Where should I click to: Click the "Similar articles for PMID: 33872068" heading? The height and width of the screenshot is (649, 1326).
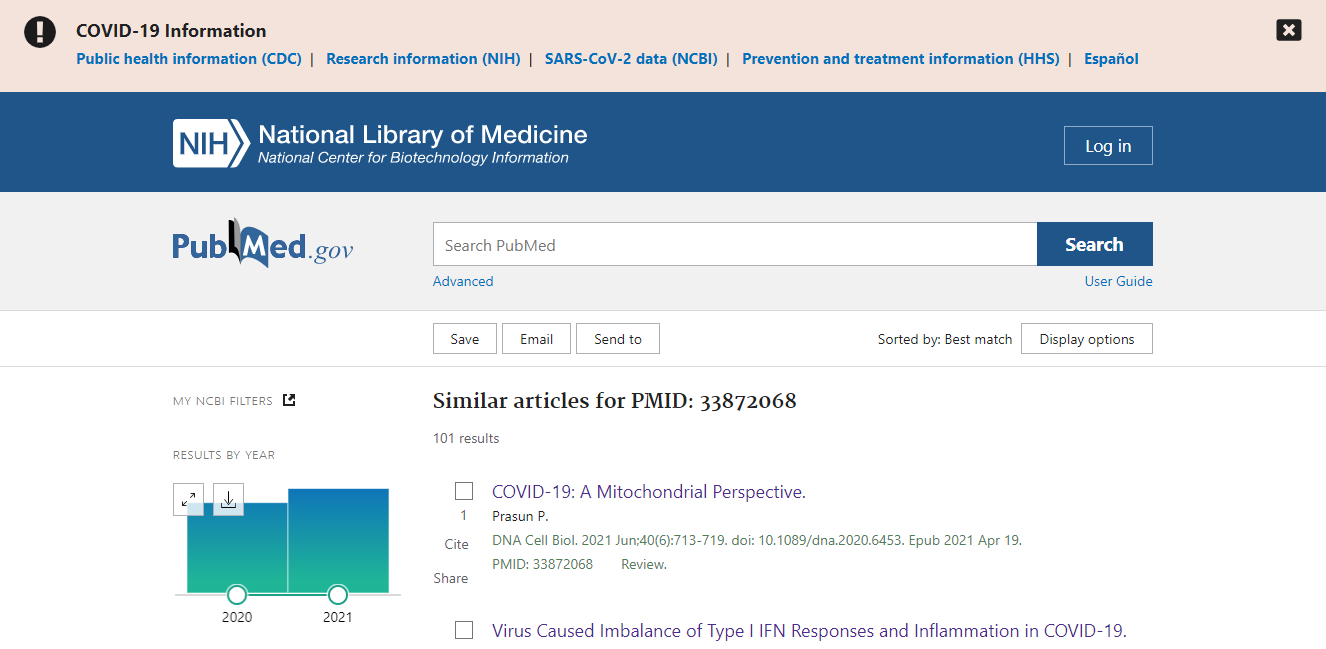[x=615, y=401]
